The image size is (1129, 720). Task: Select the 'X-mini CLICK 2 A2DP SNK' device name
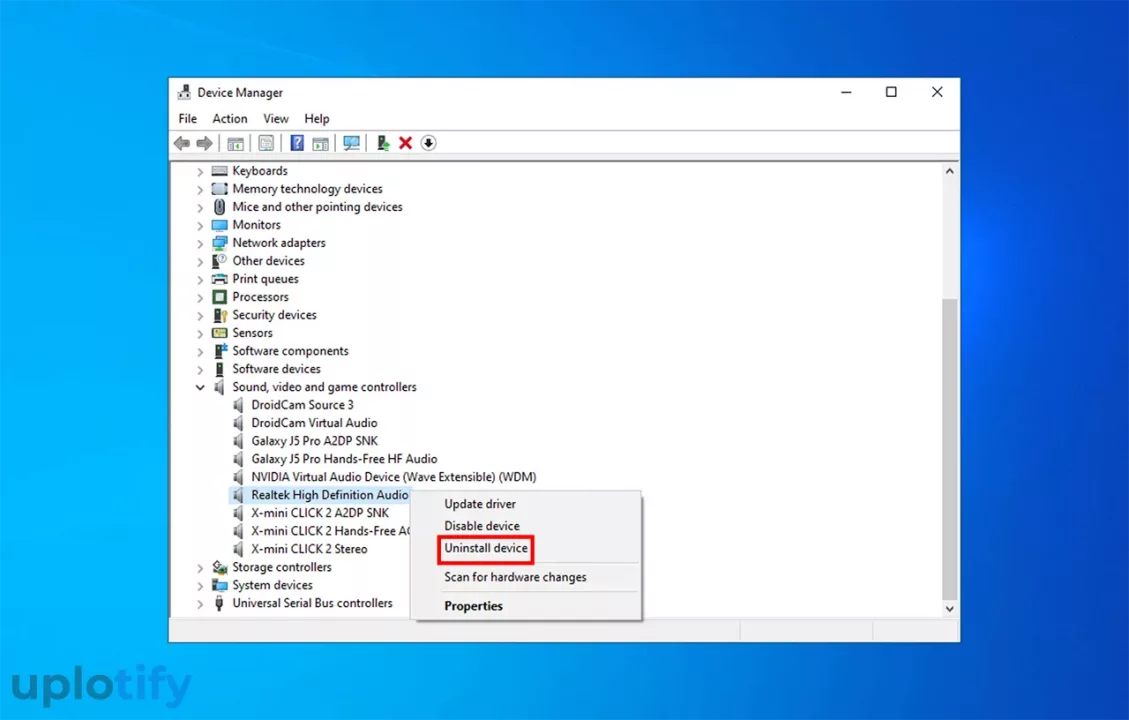(x=320, y=513)
